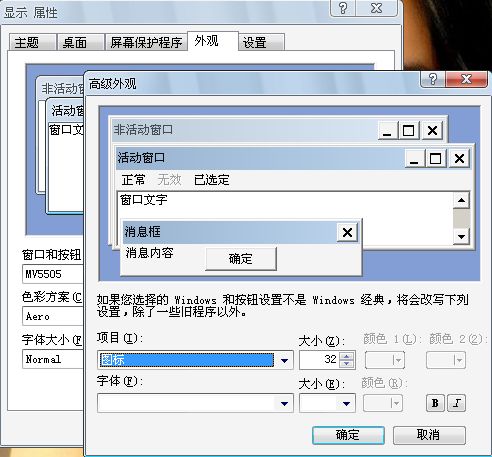
Task: Go to the 设置 tab
Action: click(262, 42)
